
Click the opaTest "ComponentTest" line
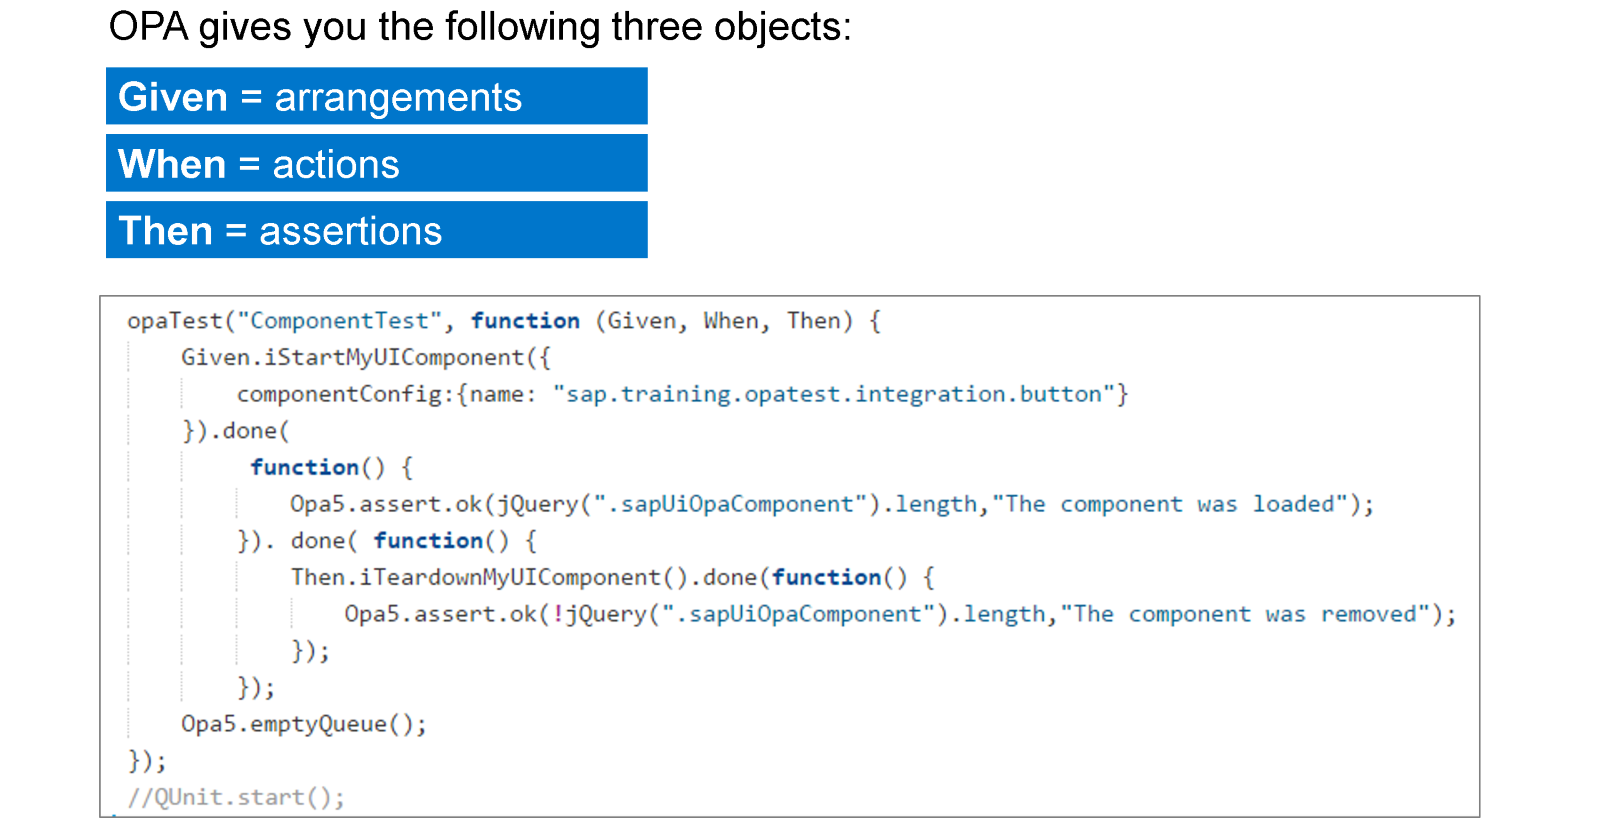pos(504,321)
